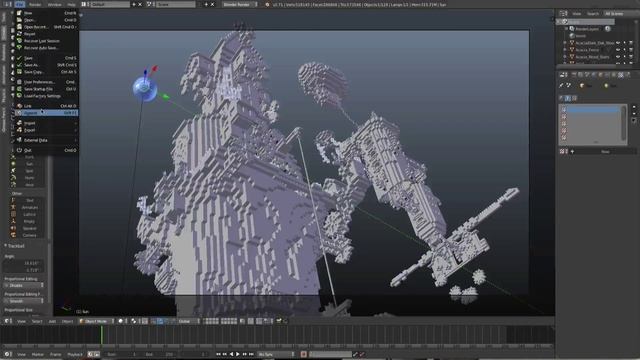This screenshot has height=360, width=640.
Task: Delete the Default screen layout via X icon
Action: [x=140, y=4]
